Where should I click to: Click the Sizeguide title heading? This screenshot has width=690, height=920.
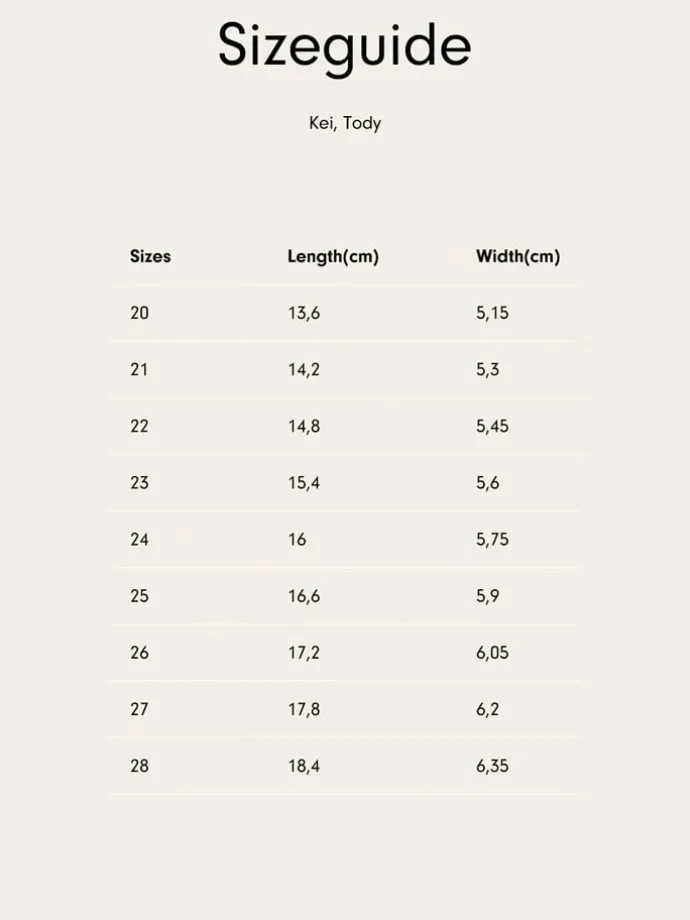coord(344,48)
